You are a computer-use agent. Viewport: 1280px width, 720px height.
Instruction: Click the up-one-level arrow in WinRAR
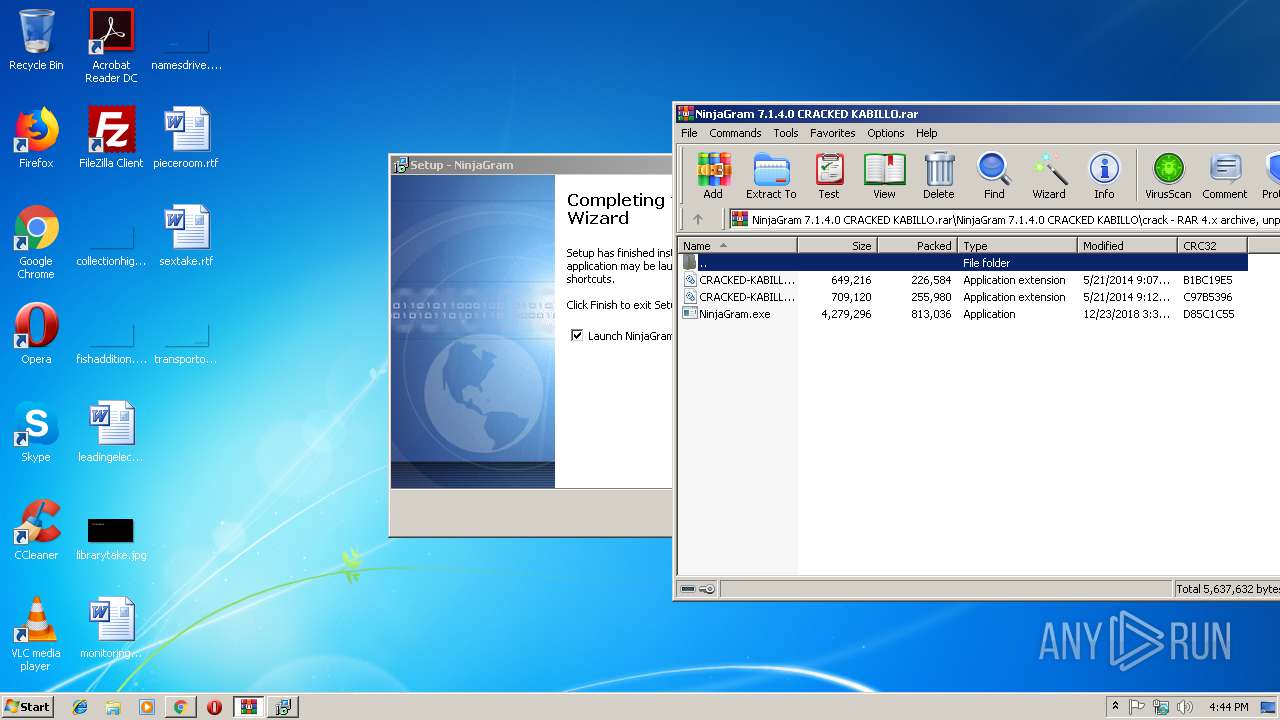[x=698, y=220]
